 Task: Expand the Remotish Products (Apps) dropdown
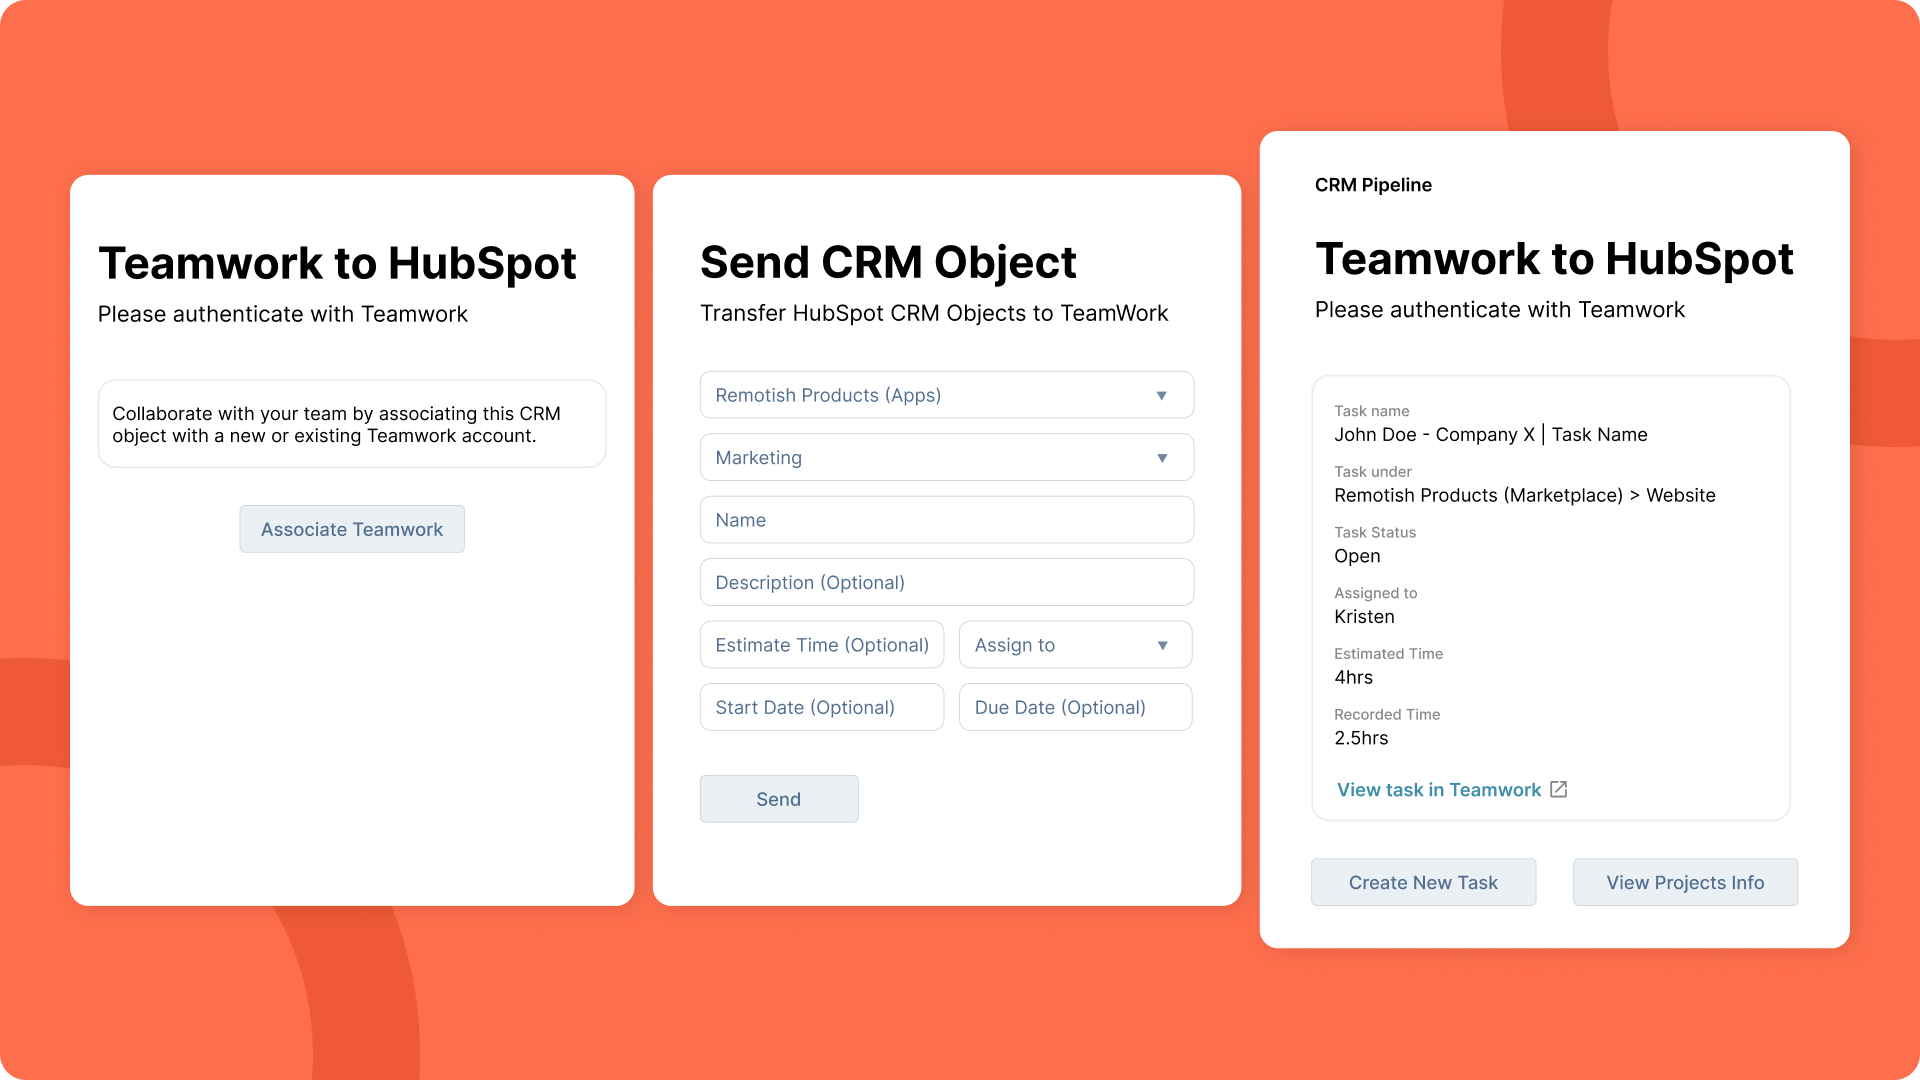(1160, 394)
